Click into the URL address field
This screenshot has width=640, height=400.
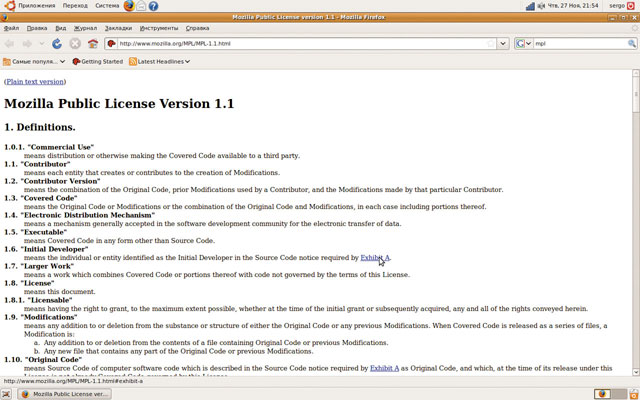click(x=300, y=44)
